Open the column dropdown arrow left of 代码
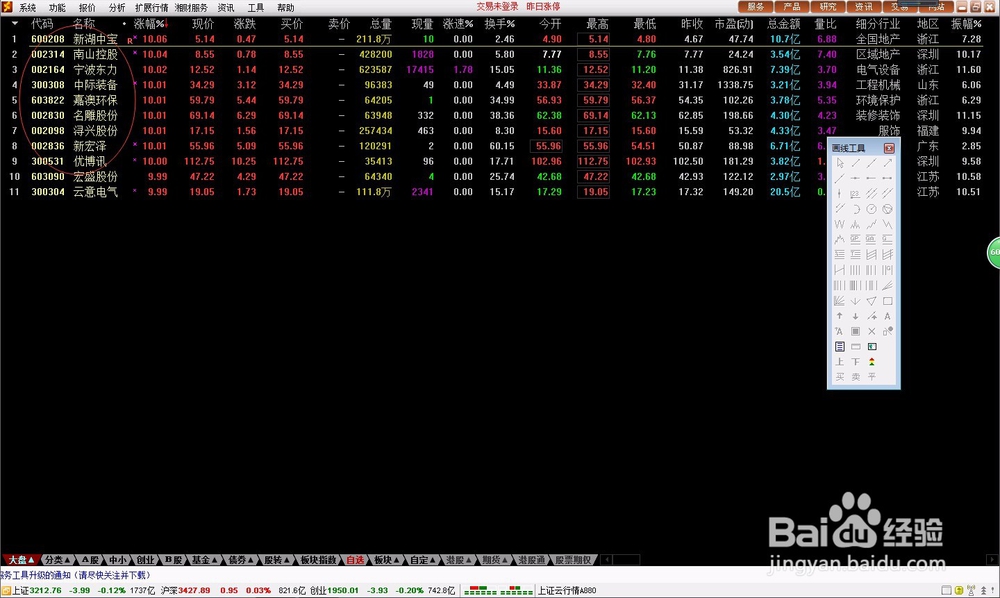The height and width of the screenshot is (598, 1000). 15,24
